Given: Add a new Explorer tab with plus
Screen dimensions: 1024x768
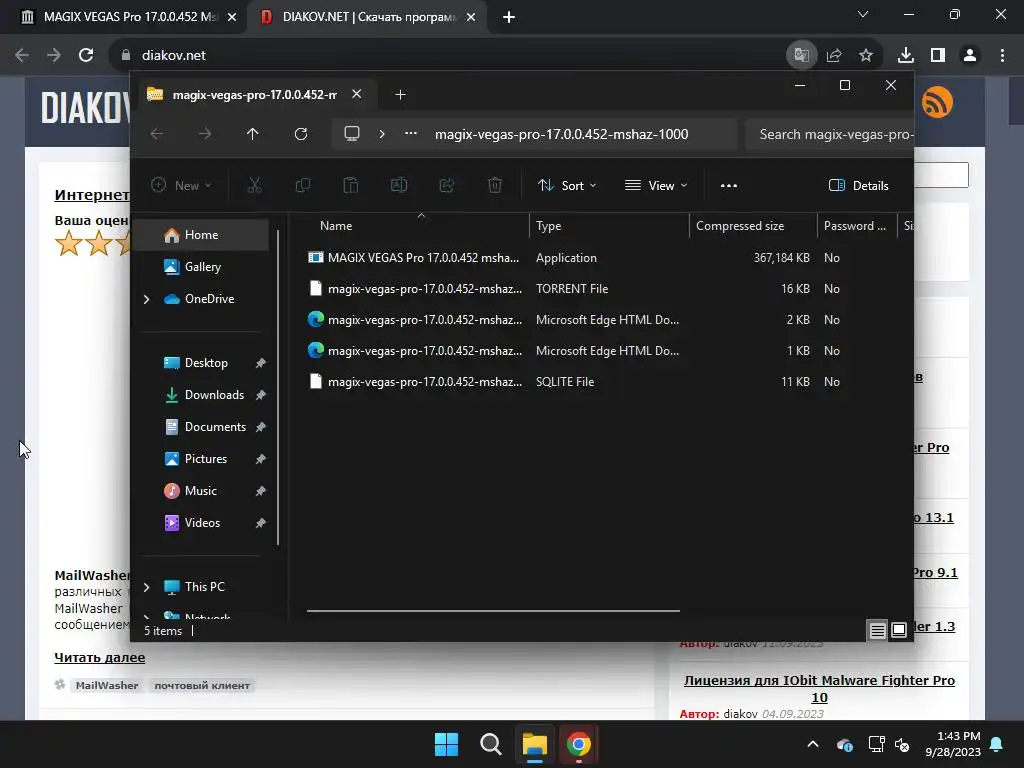Looking at the screenshot, I should 400,95.
